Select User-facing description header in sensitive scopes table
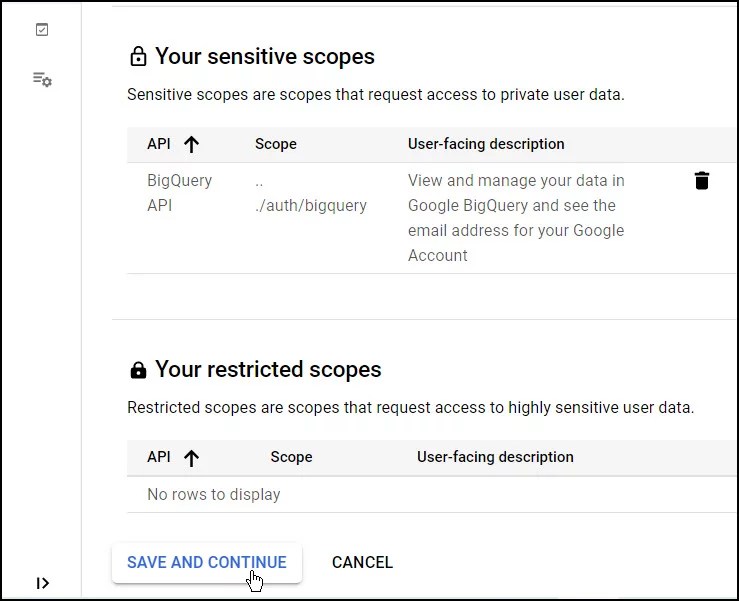This screenshot has height=601, width=739. (486, 144)
